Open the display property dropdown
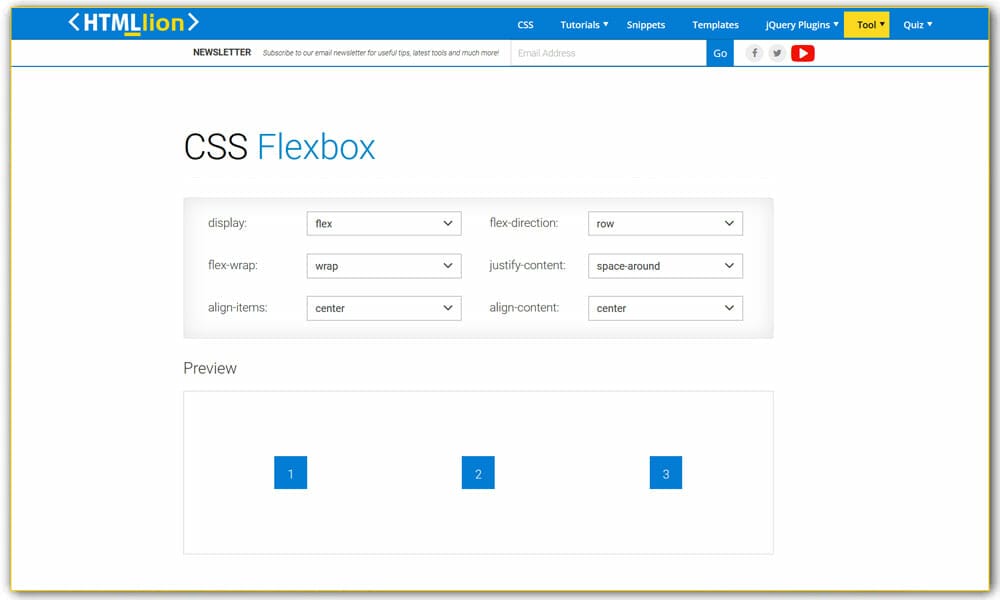This screenshot has height=600, width=1000. tap(383, 223)
